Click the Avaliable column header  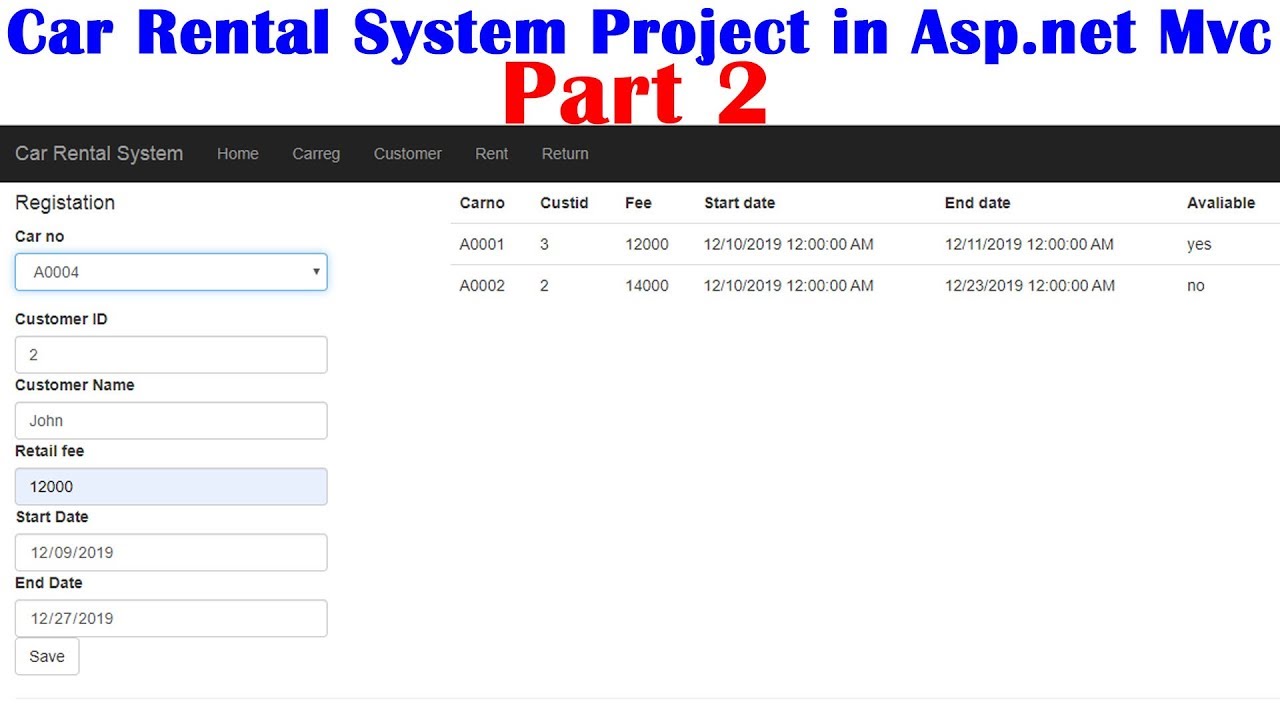pos(1220,203)
